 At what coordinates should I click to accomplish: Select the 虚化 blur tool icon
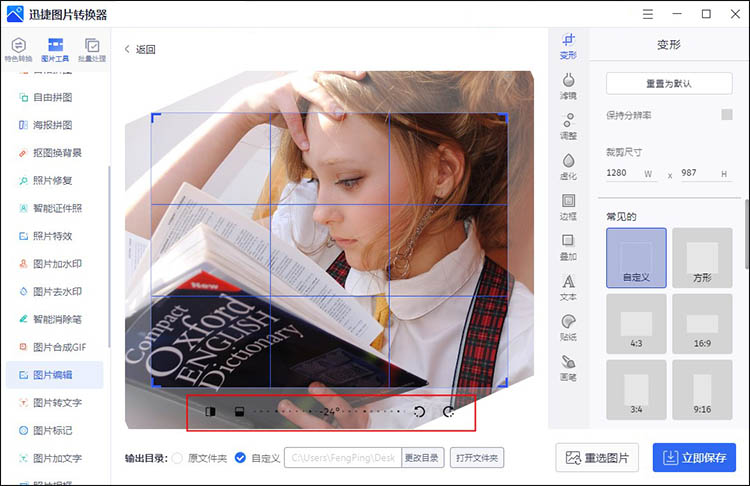[x=568, y=167]
